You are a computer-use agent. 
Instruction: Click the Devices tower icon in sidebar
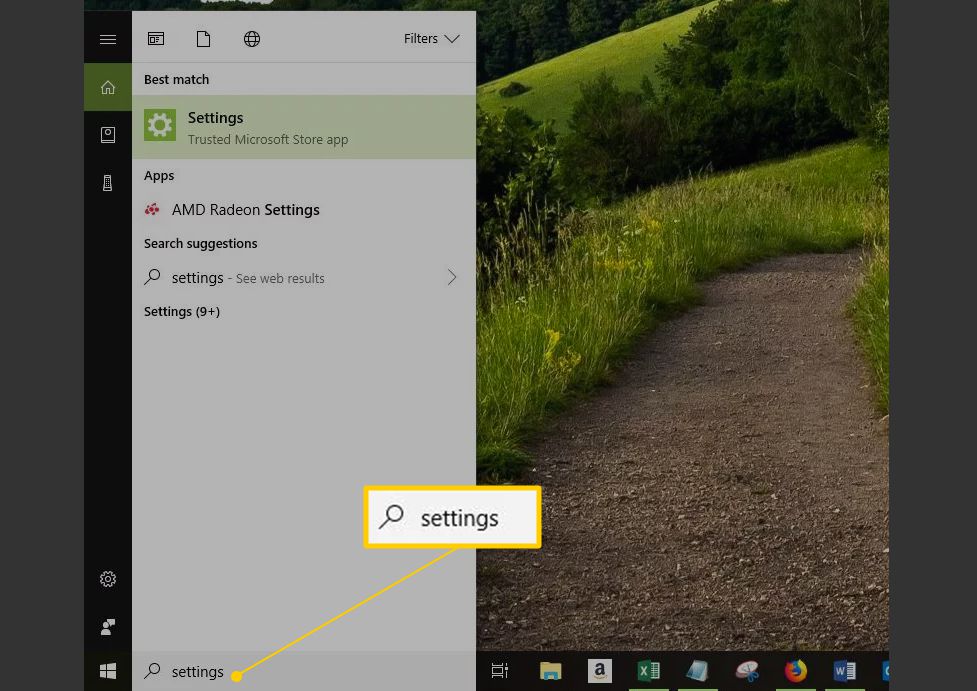[108, 183]
